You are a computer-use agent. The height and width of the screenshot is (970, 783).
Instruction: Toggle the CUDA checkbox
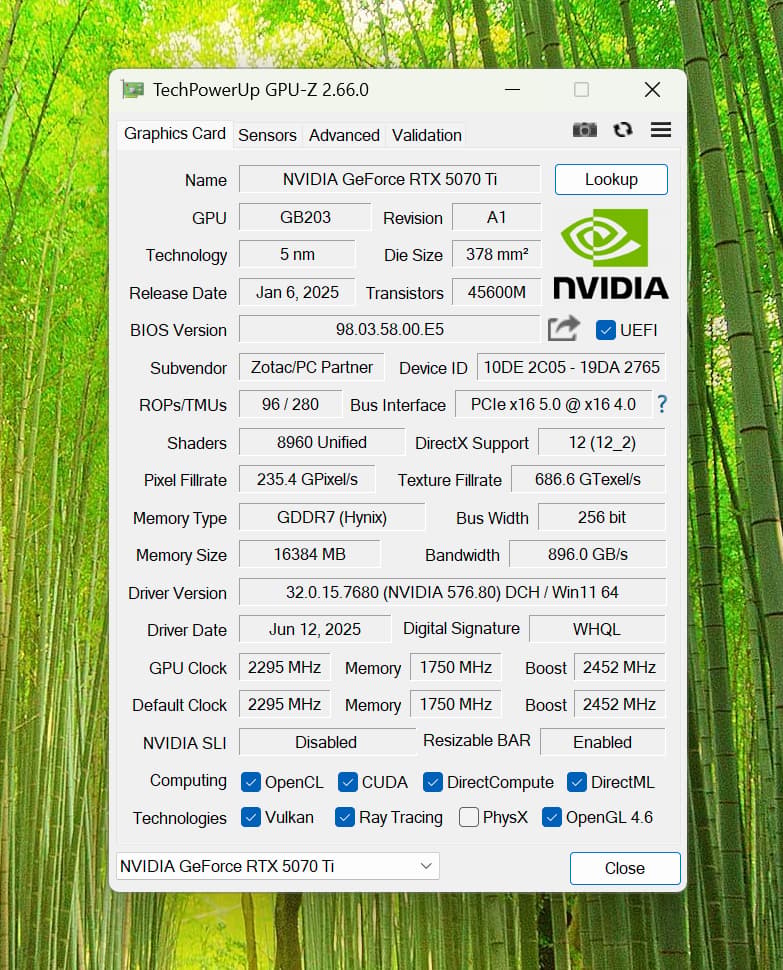coord(348,782)
